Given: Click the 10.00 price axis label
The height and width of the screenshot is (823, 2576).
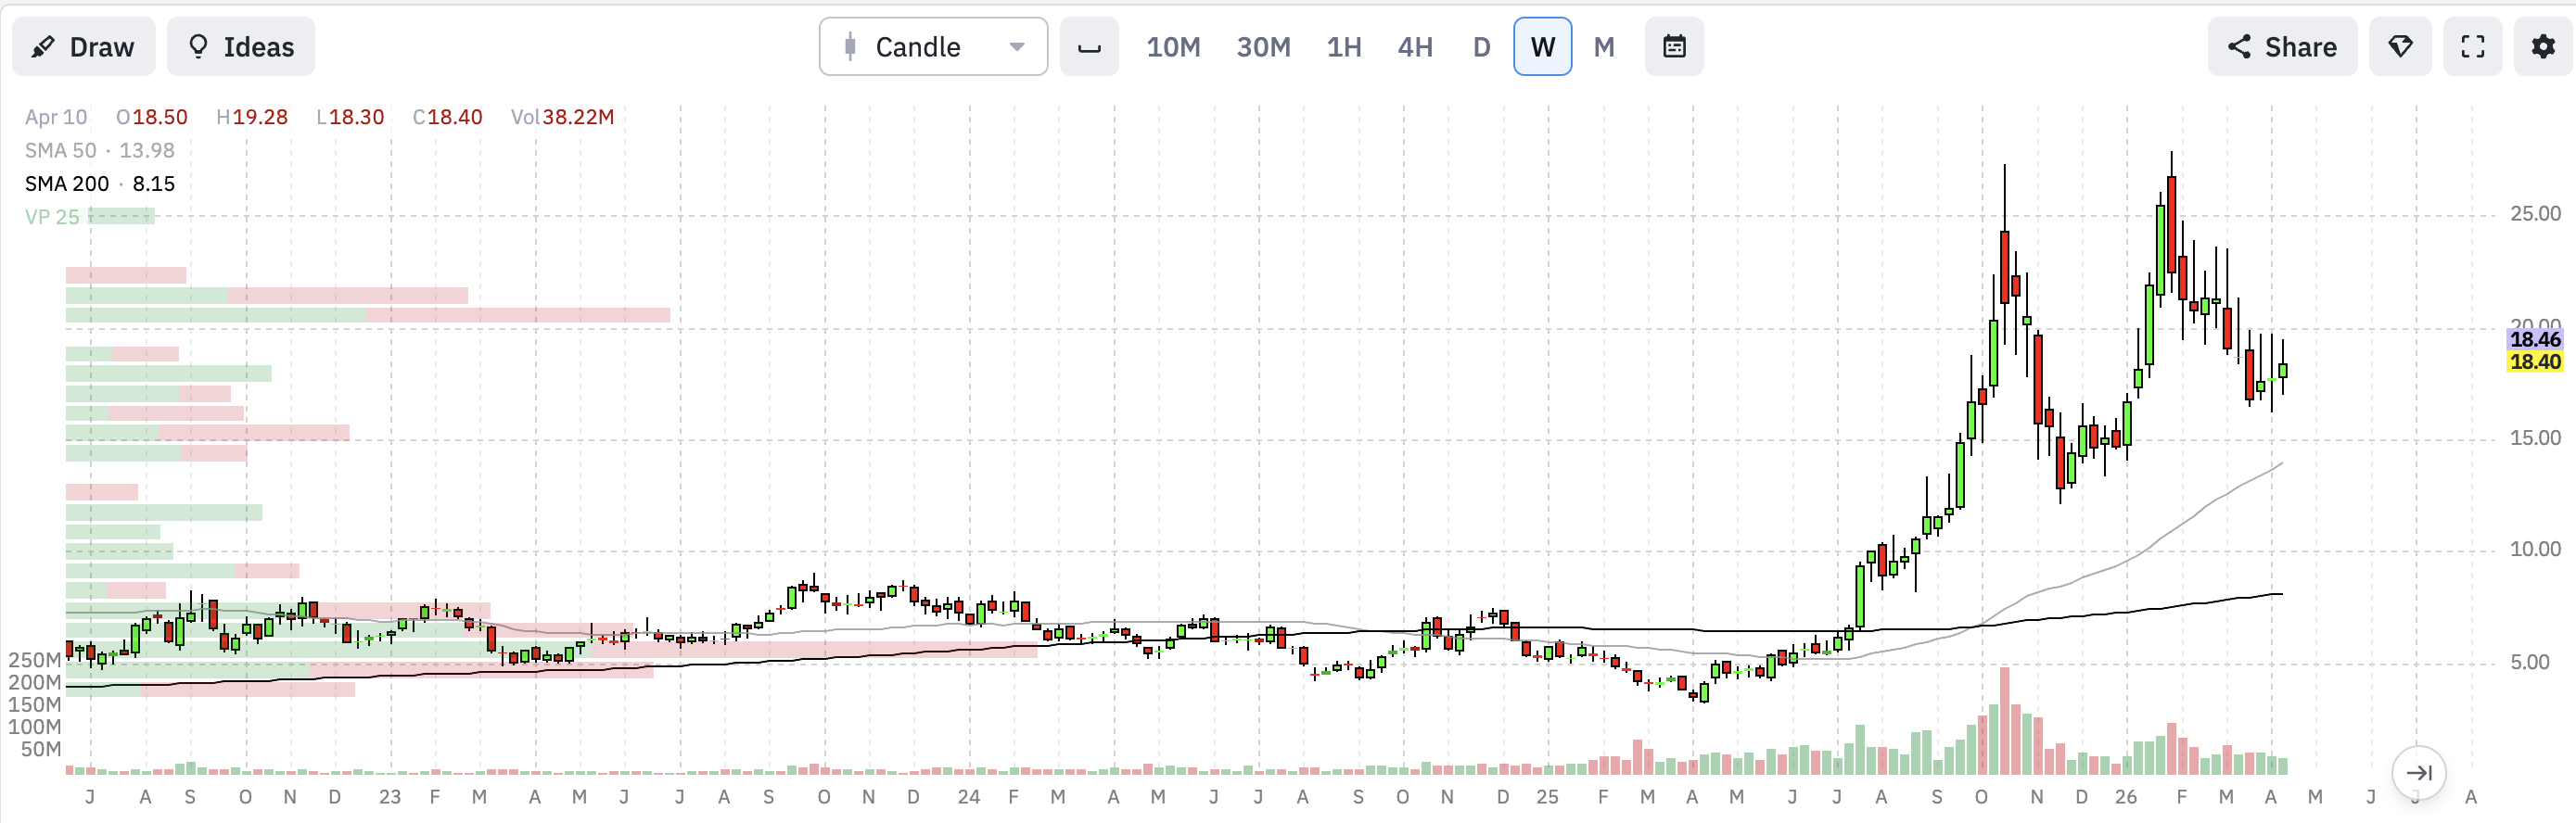Looking at the screenshot, I should (2535, 549).
